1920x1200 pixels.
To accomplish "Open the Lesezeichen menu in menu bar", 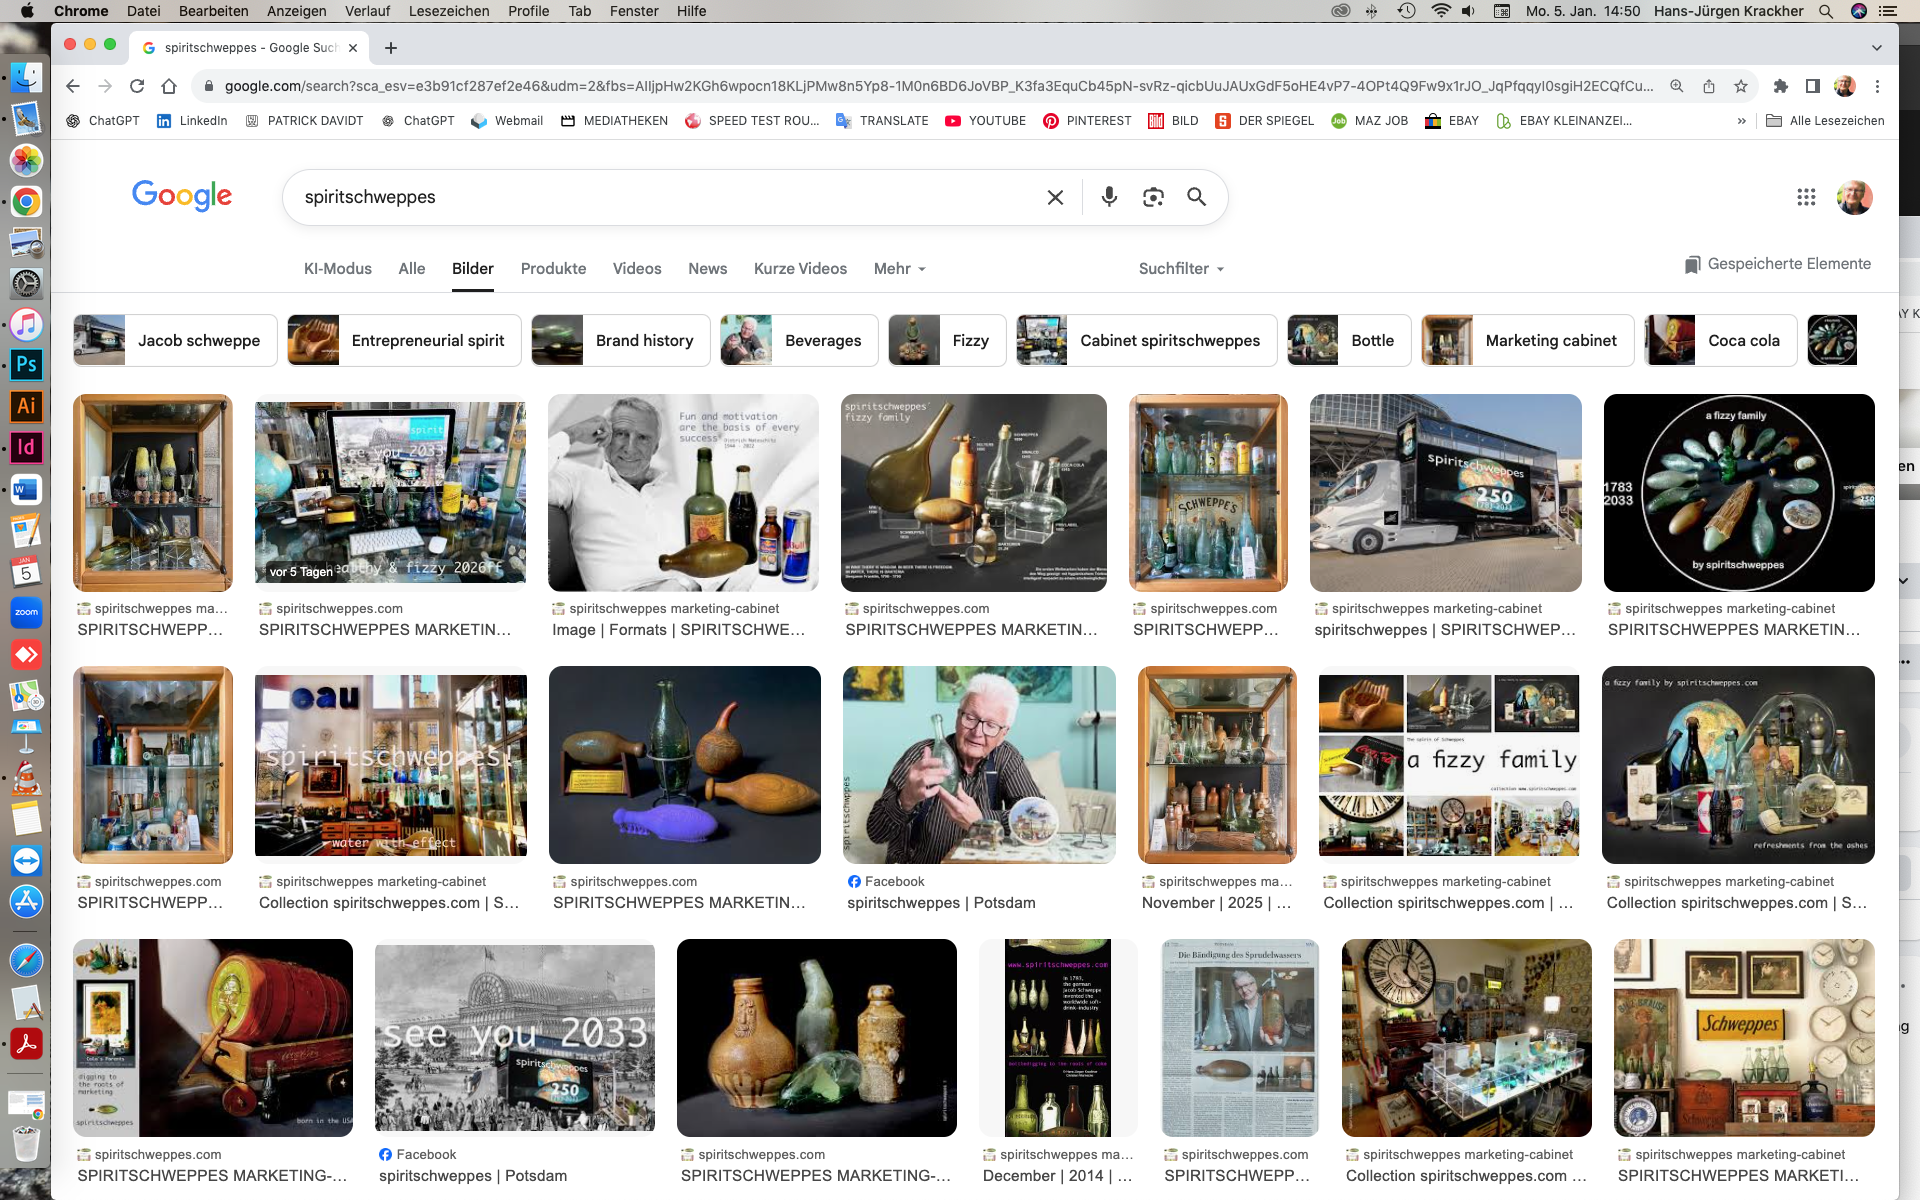I will (449, 11).
